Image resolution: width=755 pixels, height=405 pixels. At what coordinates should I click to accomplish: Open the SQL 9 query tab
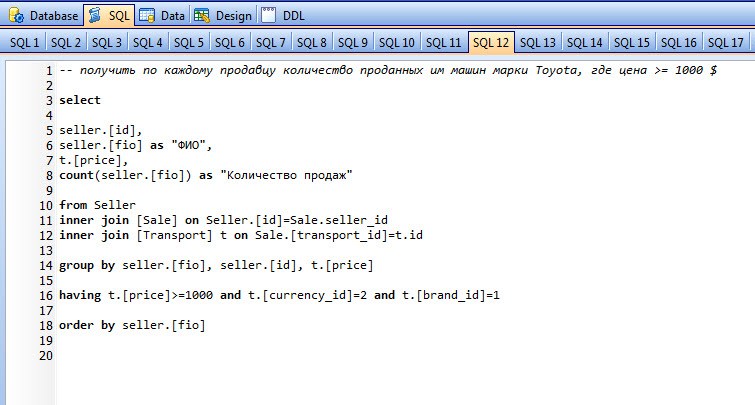pyautogui.click(x=352, y=43)
